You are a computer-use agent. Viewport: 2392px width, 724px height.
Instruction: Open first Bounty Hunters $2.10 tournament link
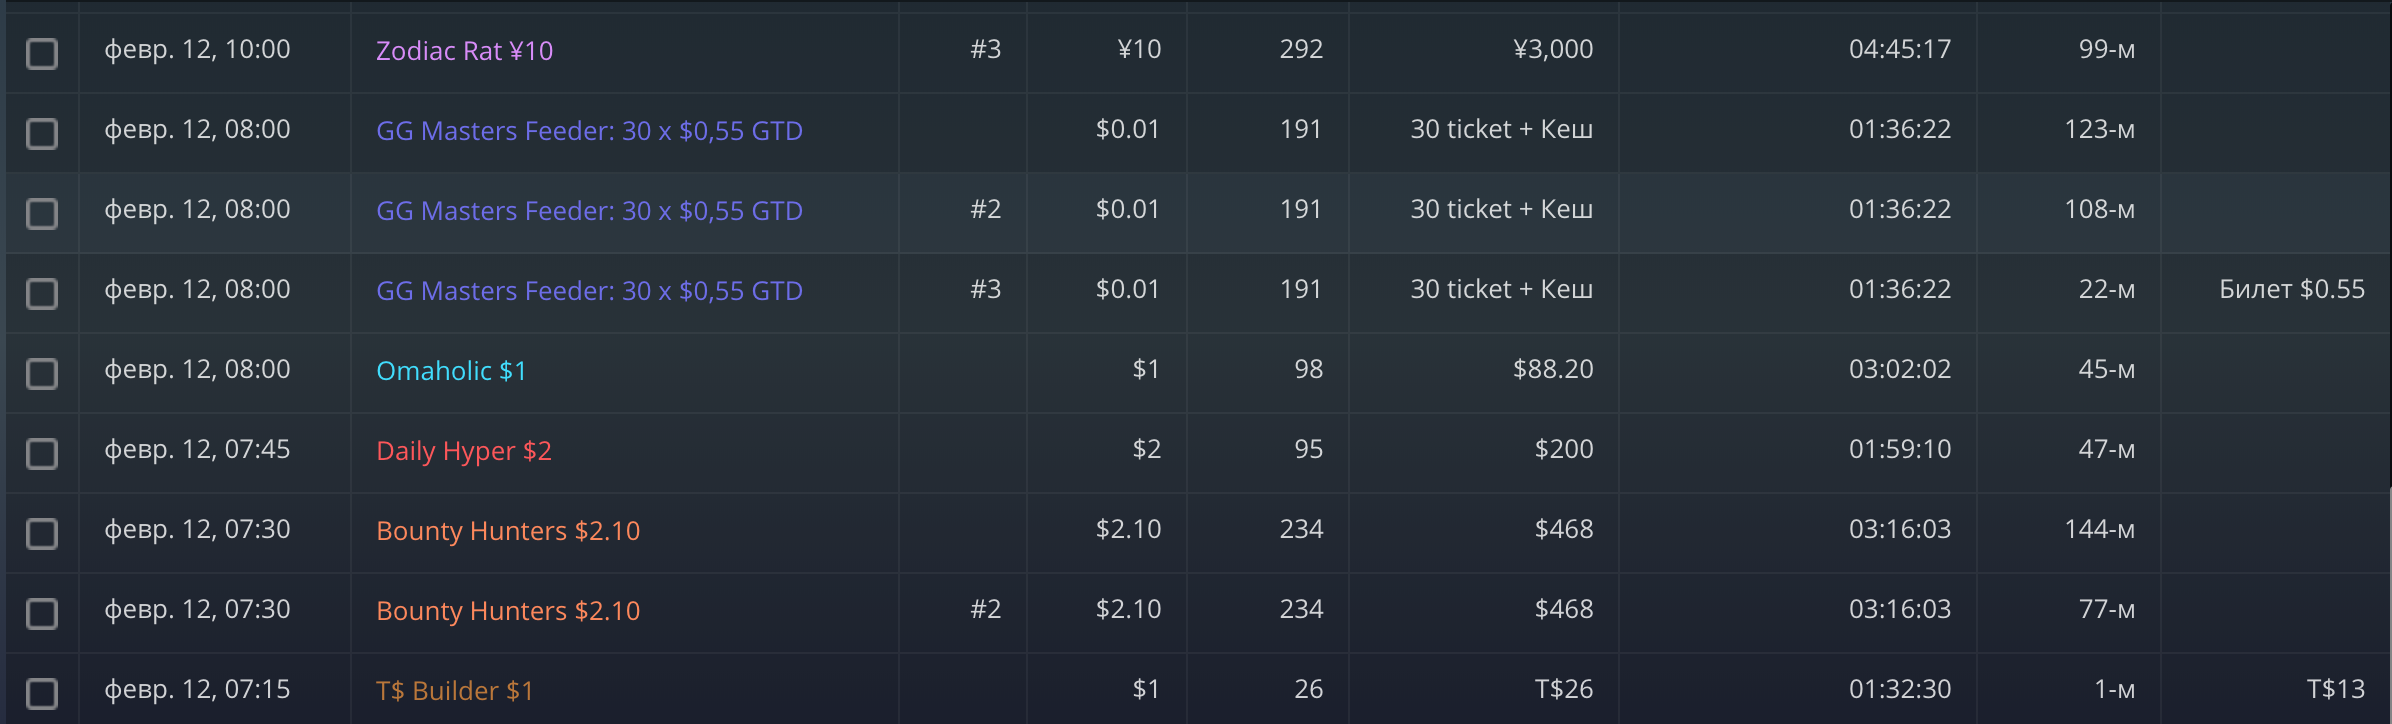508,531
